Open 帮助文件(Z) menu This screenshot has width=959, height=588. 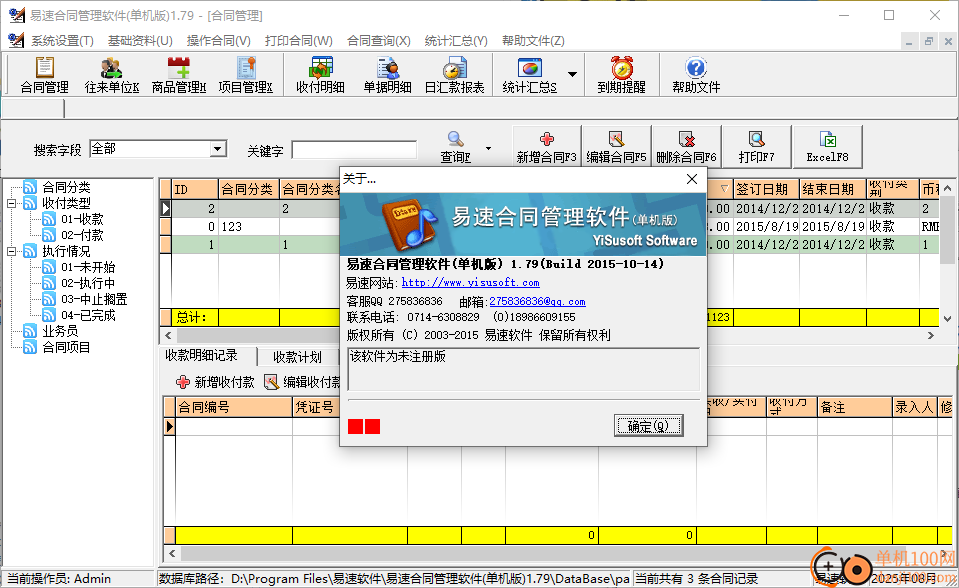[x=533, y=41]
